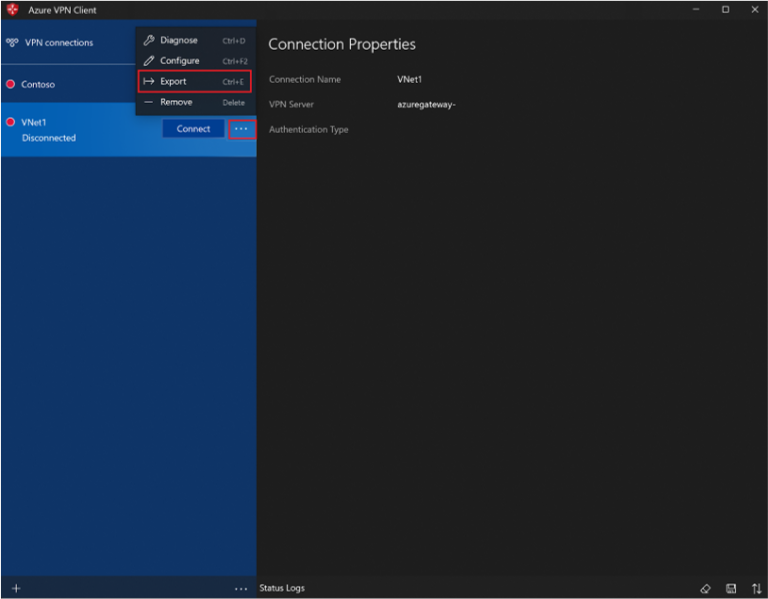Click the VNet1 connection name value
768x599 pixels.
[x=409, y=79]
